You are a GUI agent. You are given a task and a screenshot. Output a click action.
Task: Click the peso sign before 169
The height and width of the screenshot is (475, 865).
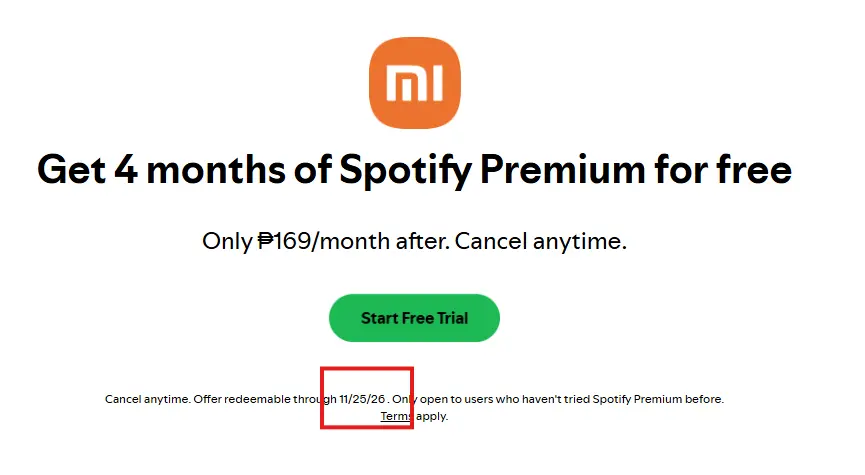tap(266, 241)
